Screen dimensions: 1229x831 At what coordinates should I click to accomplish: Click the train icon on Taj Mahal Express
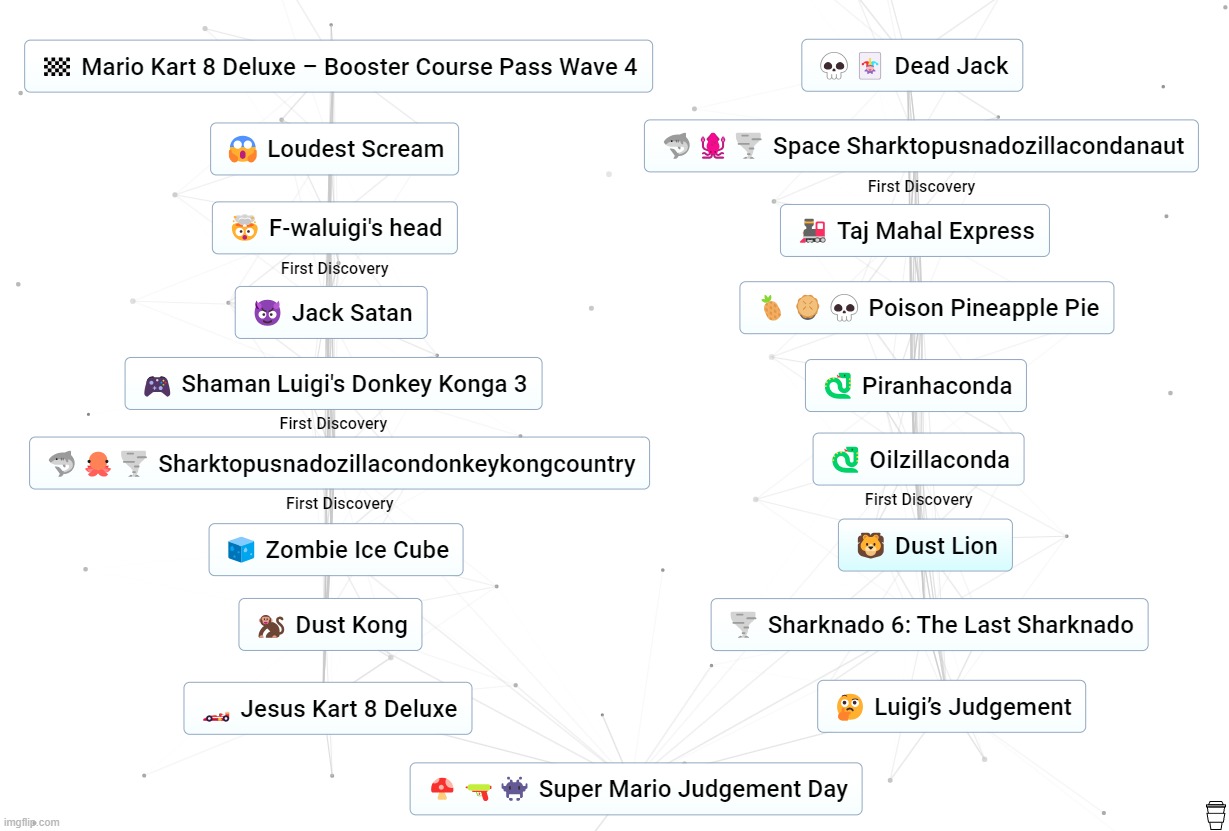[x=813, y=231]
